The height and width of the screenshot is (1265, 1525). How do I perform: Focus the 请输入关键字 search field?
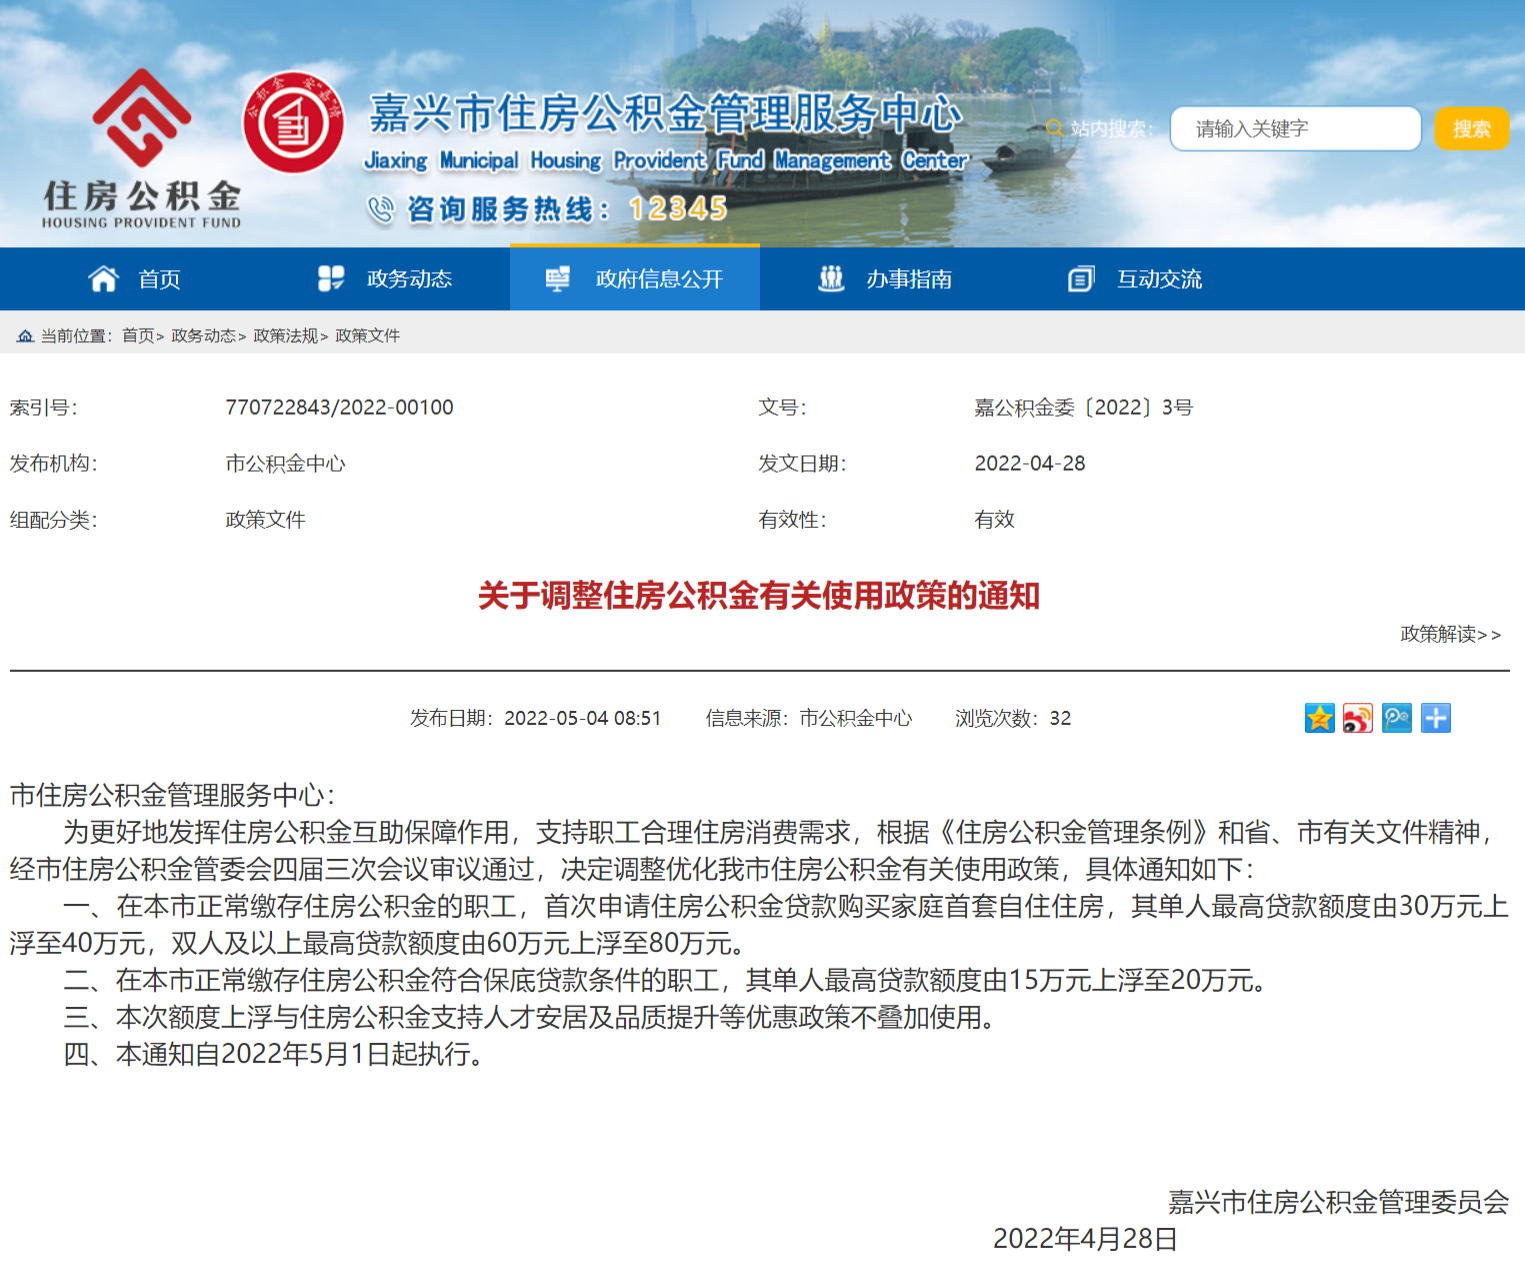tap(1296, 129)
